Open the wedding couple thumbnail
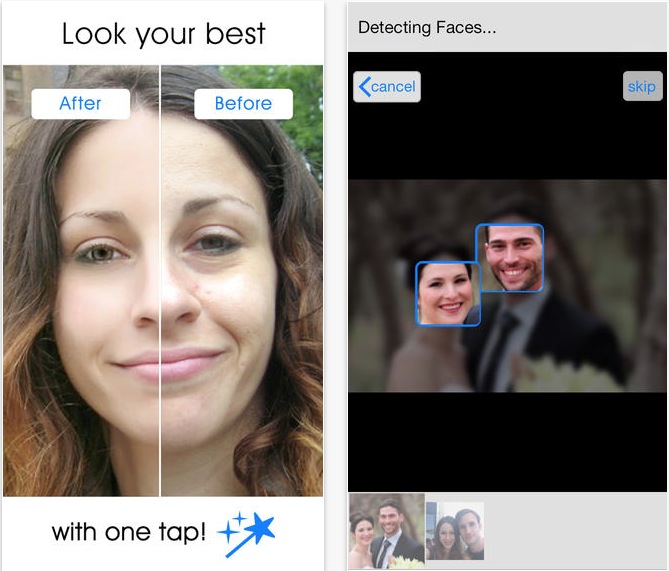669x571 pixels. pos(387,531)
